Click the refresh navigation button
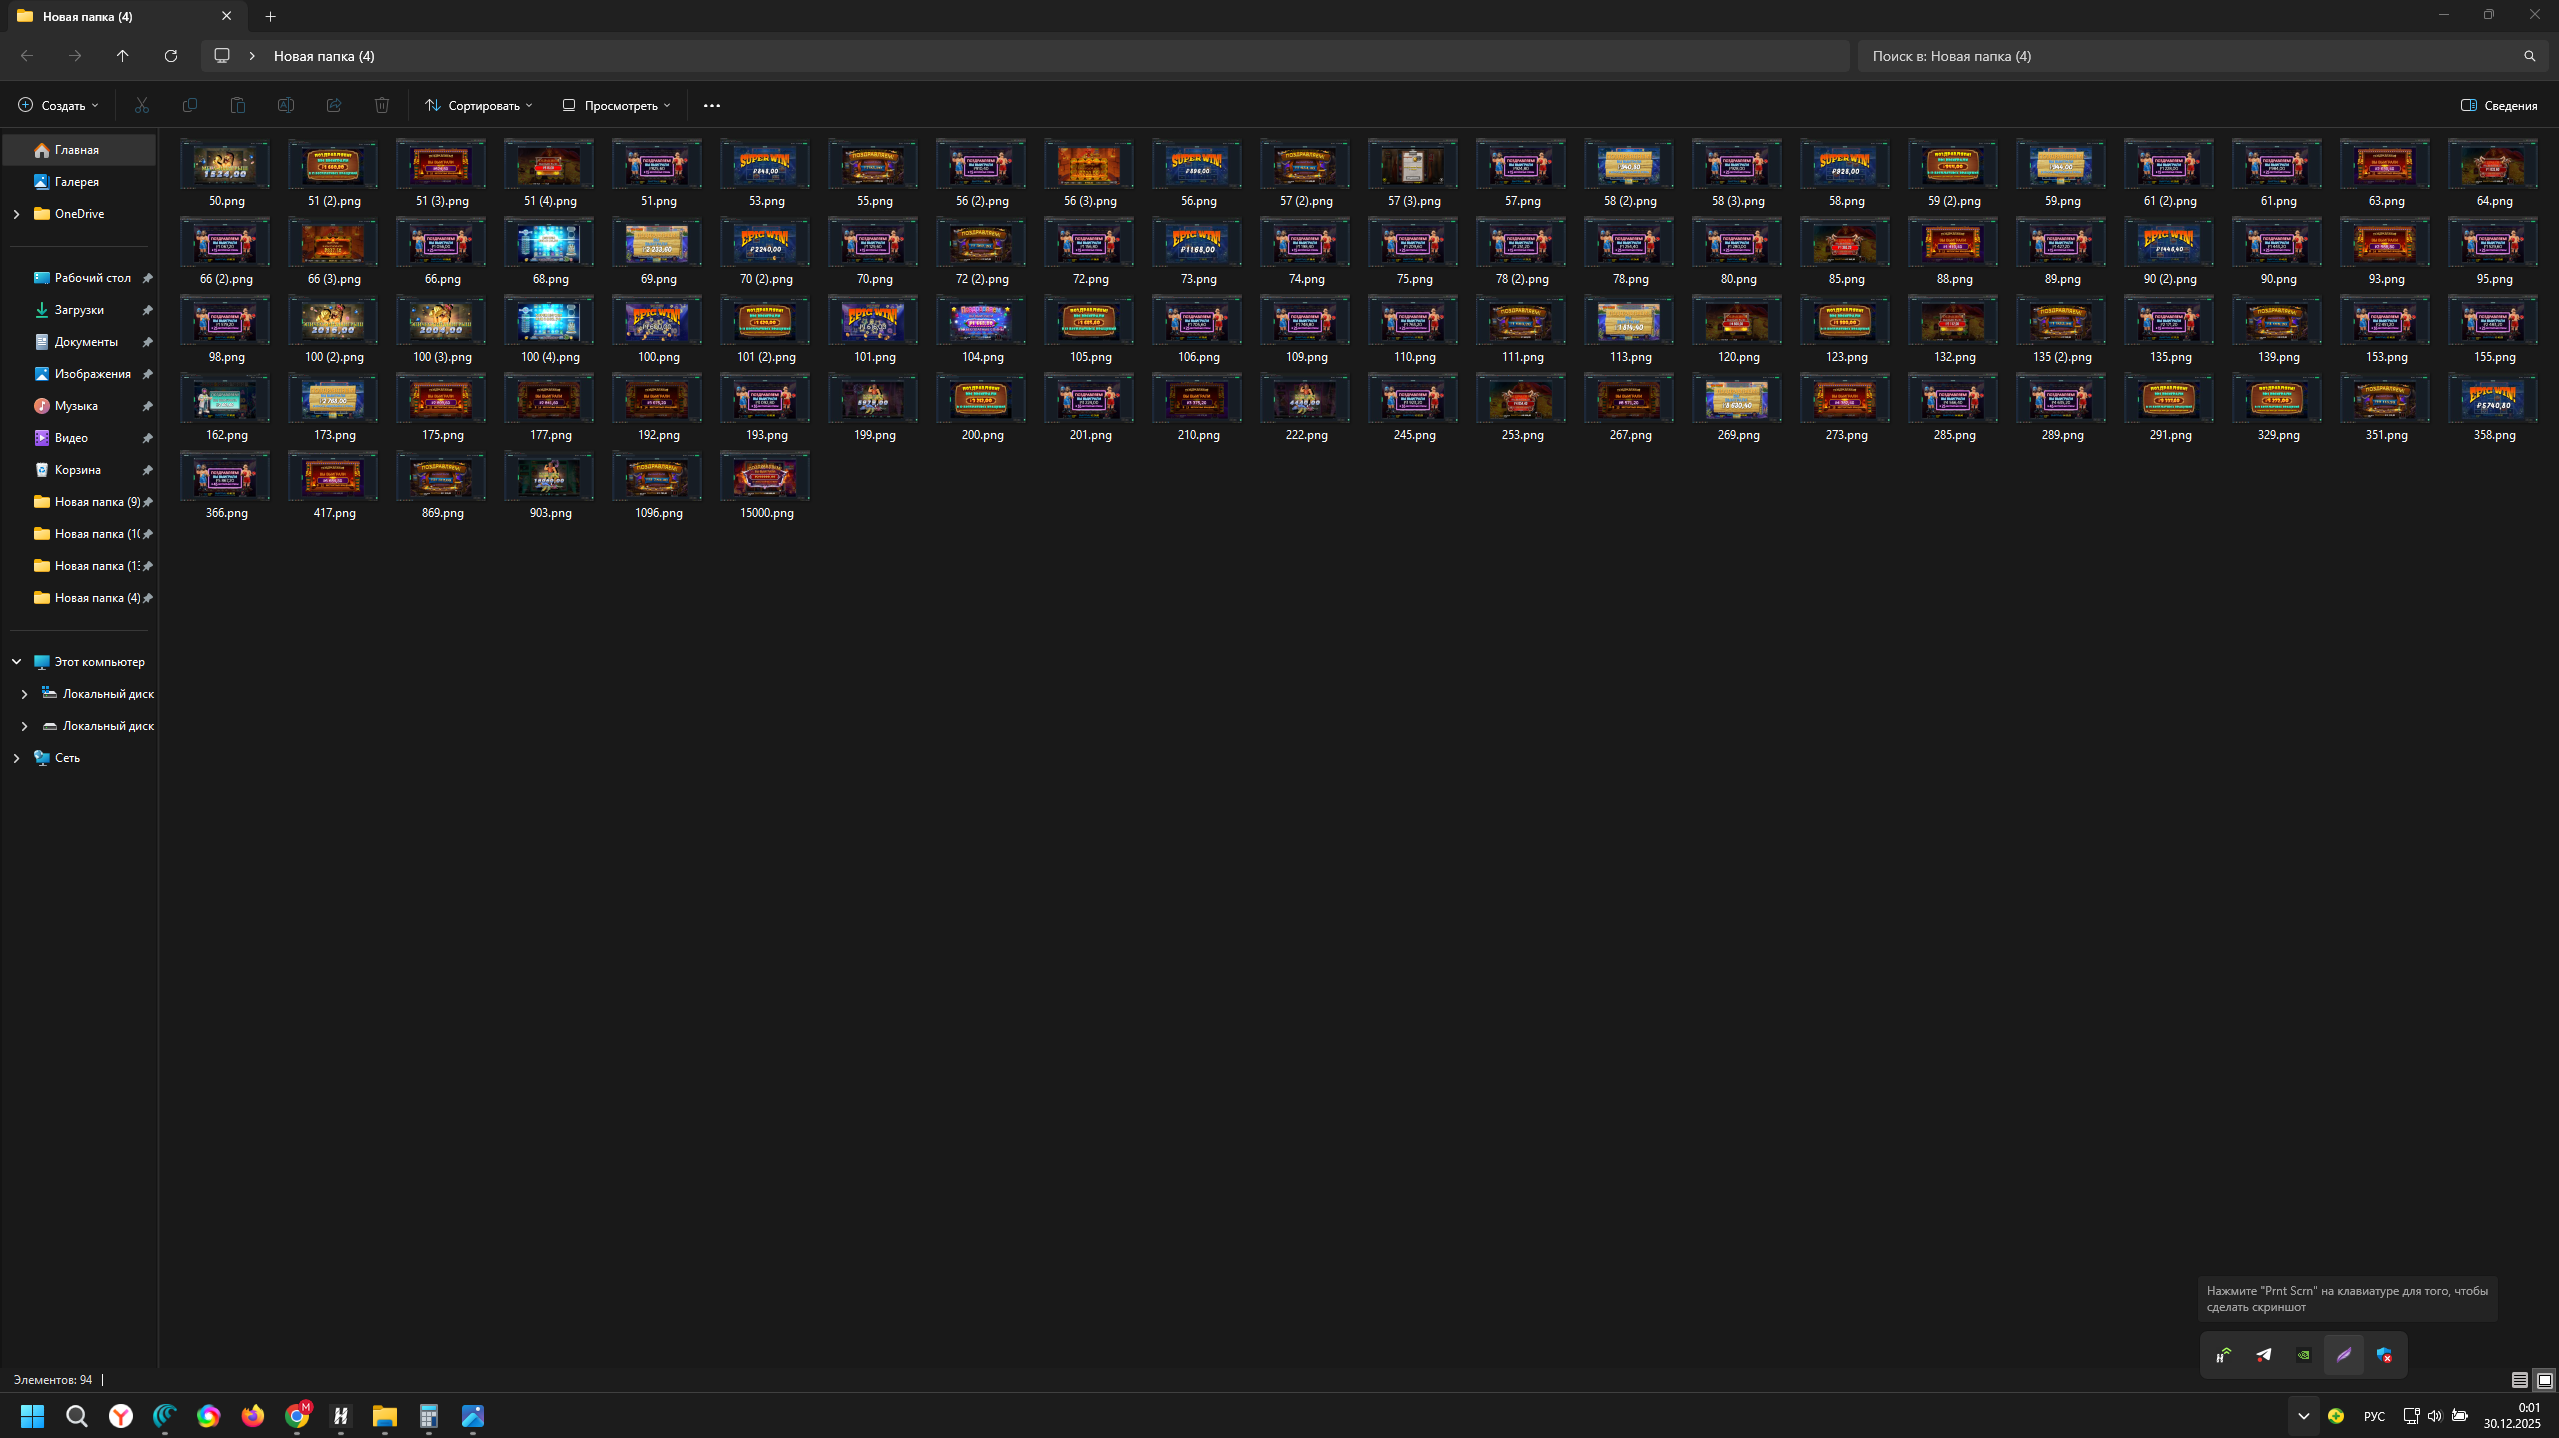 tap(170, 55)
